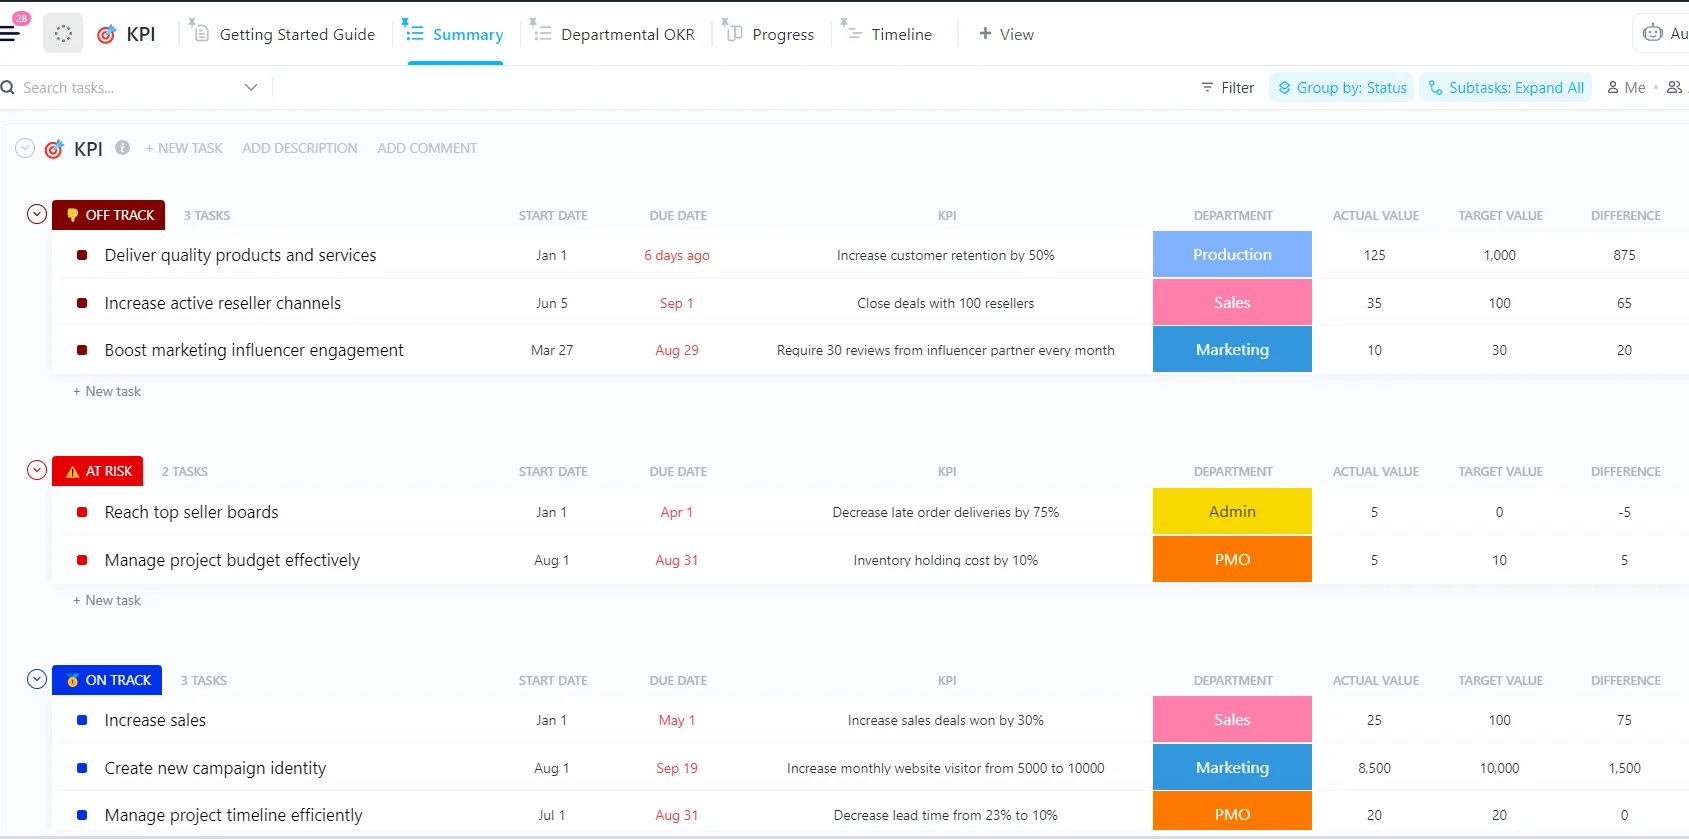The image size is (1689, 839).
Task: Click Subtasks: Expand All button
Action: [1505, 88]
